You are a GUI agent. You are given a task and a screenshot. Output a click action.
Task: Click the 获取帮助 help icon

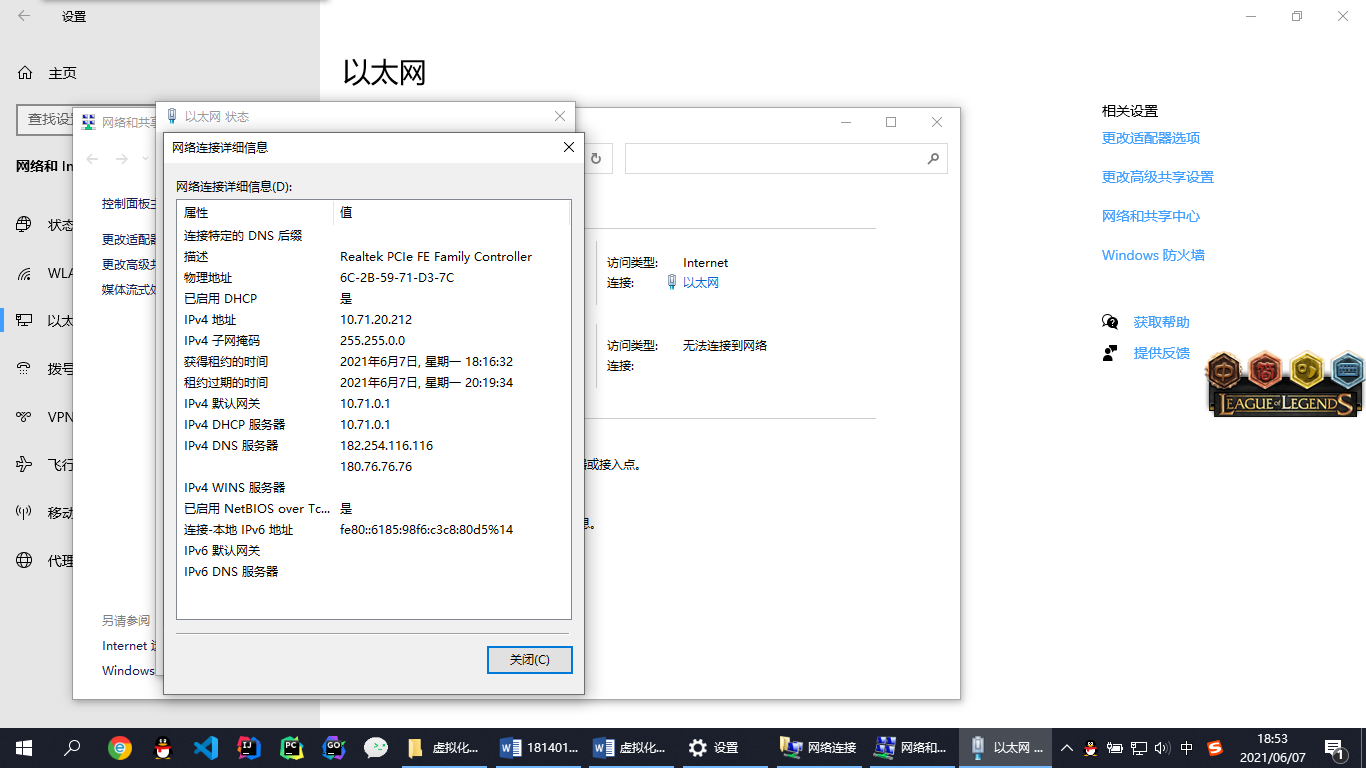click(1110, 322)
